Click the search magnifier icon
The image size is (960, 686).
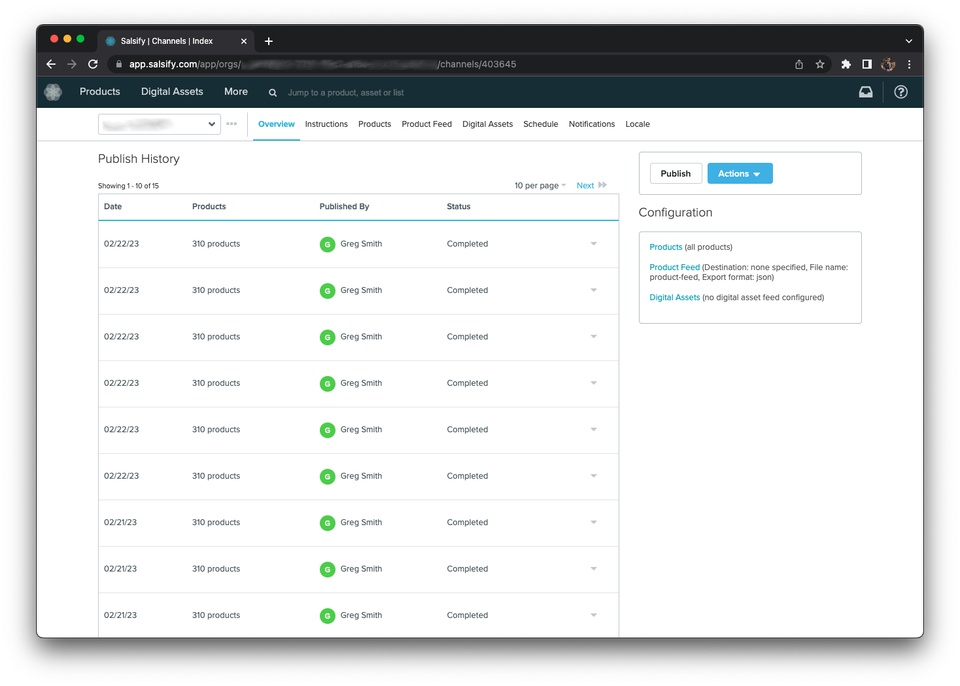click(273, 93)
